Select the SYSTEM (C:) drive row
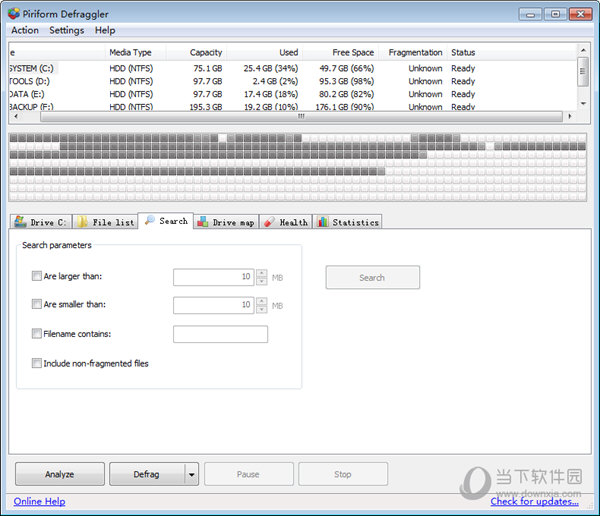The width and height of the screenshot is (600, 516). (293, 69)
